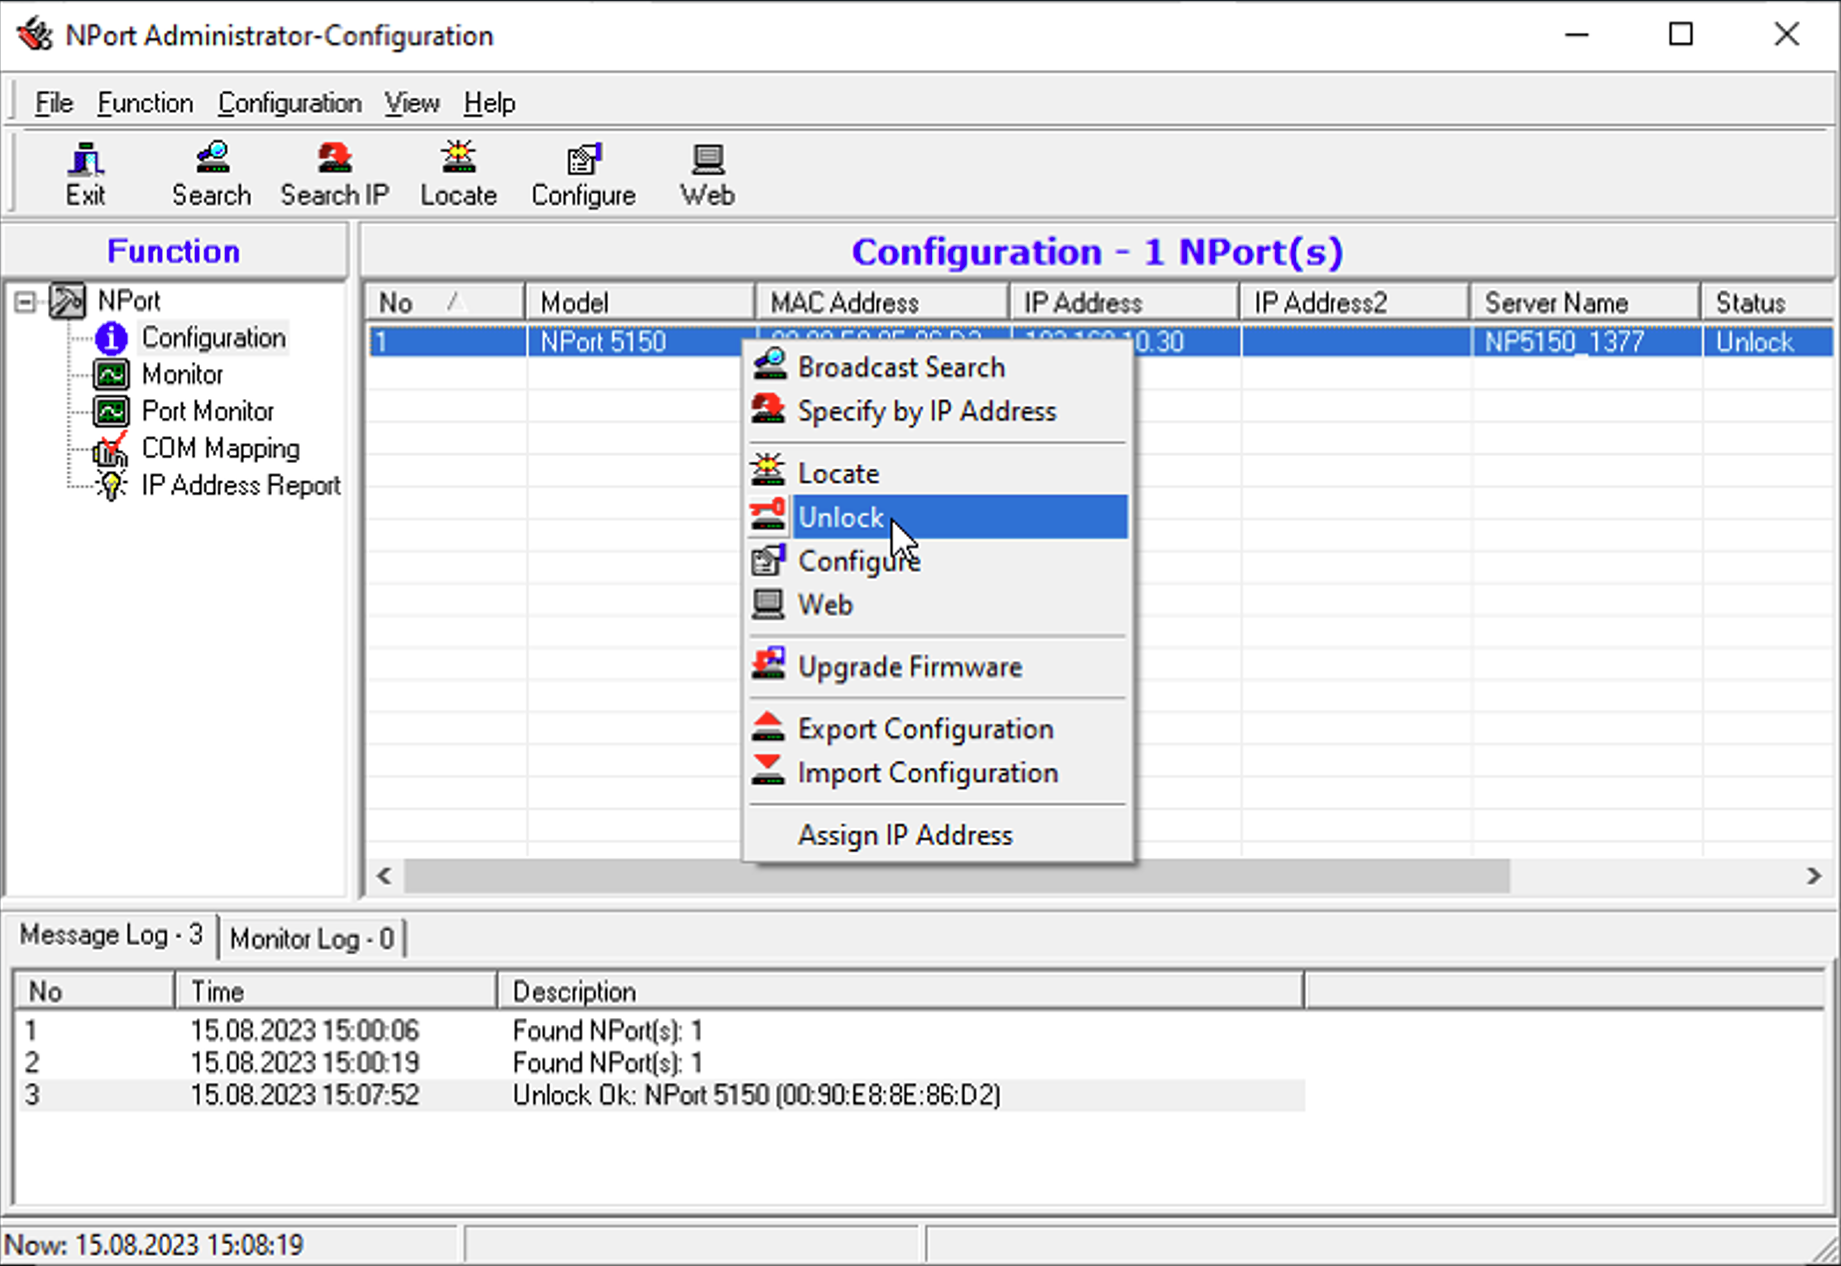
Task: Click the Time column header in log
Action: [336, 991]
